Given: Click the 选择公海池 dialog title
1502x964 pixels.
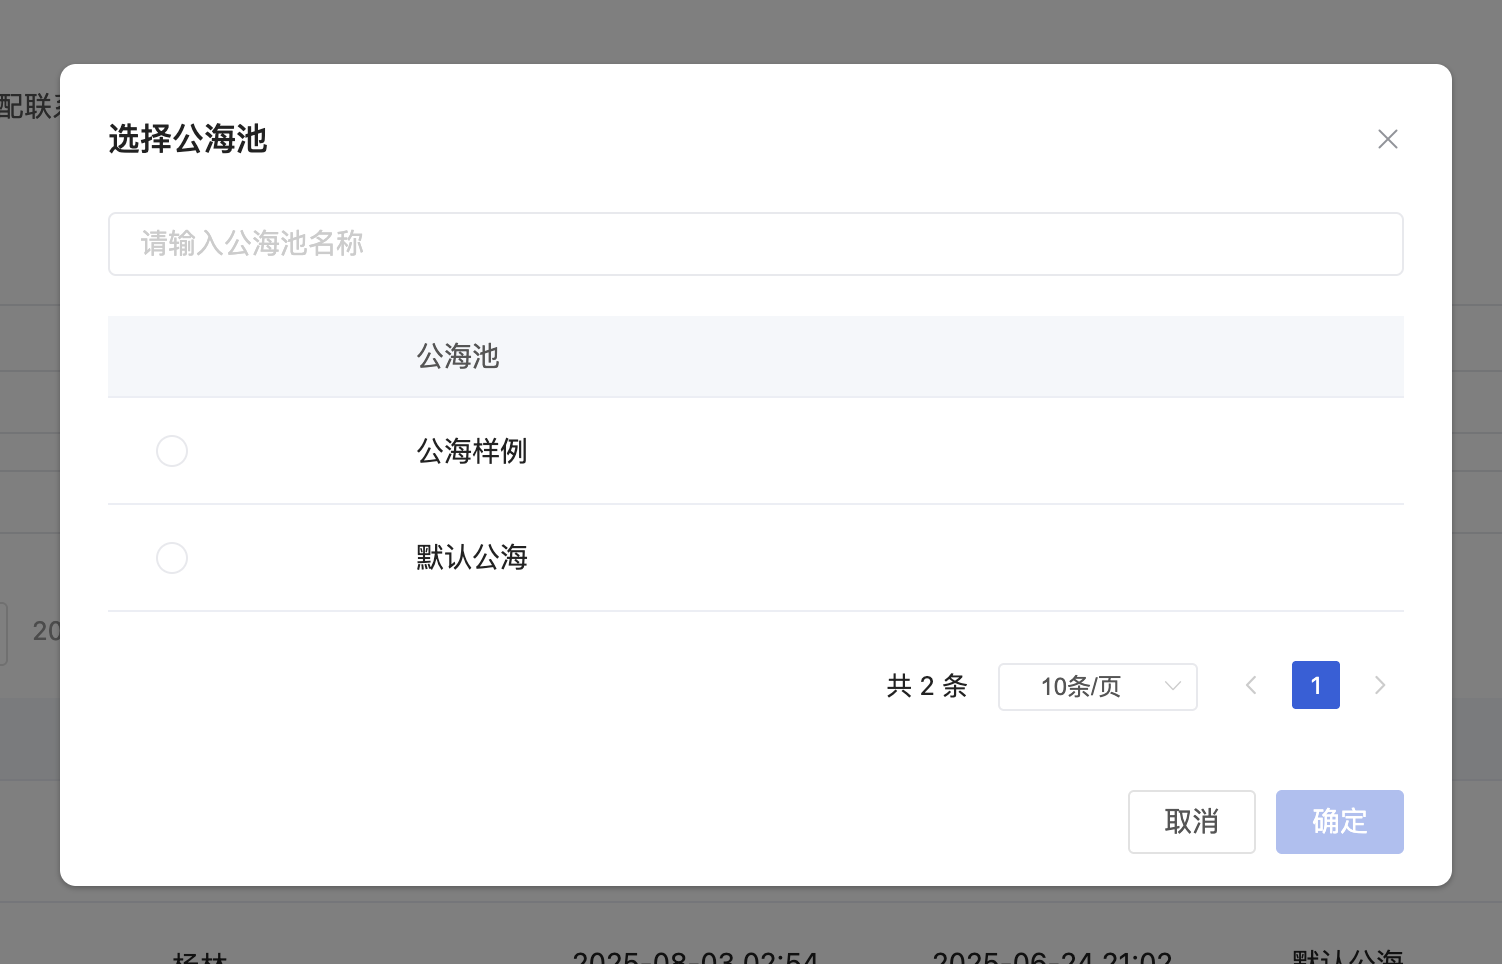Looking at the screenshot, I should [x=188, y=139].
